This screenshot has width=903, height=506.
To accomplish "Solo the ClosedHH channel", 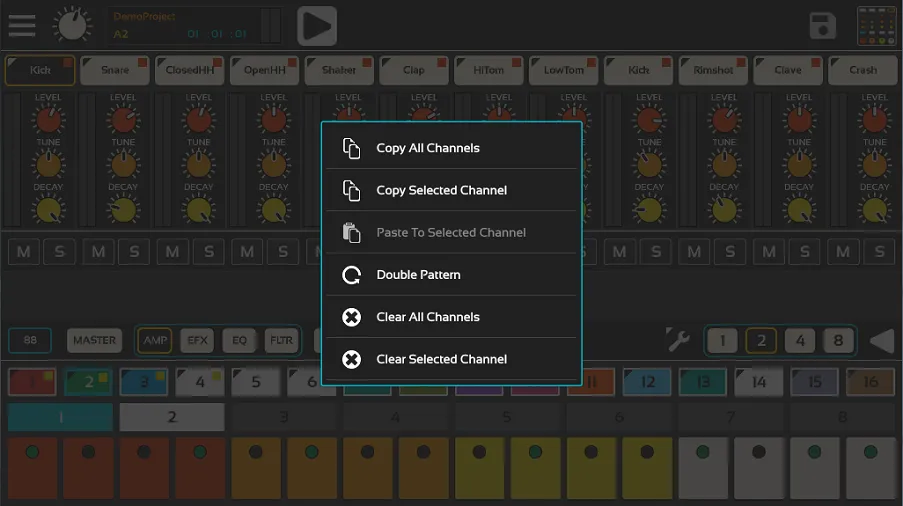I will click(x=208, y=252).
